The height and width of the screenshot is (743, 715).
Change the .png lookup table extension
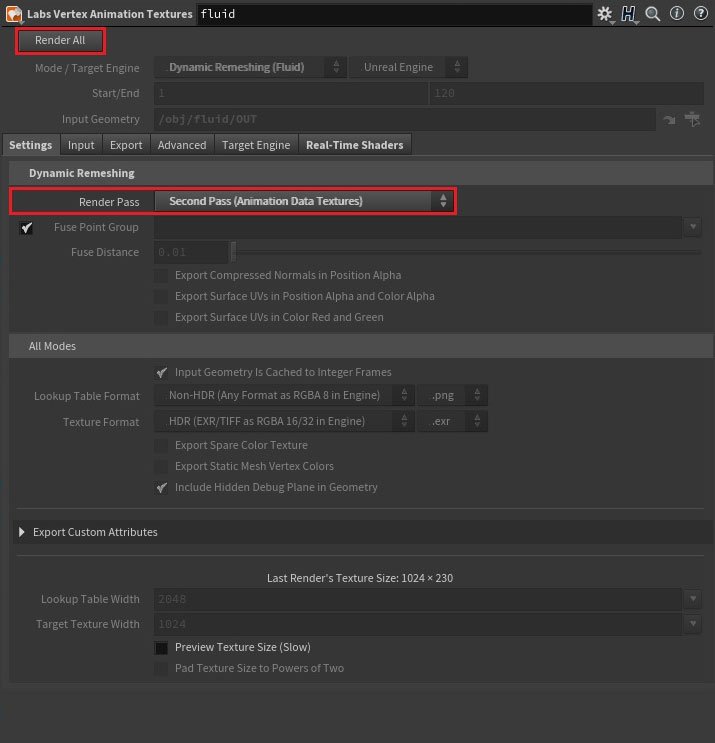point(452,395)
